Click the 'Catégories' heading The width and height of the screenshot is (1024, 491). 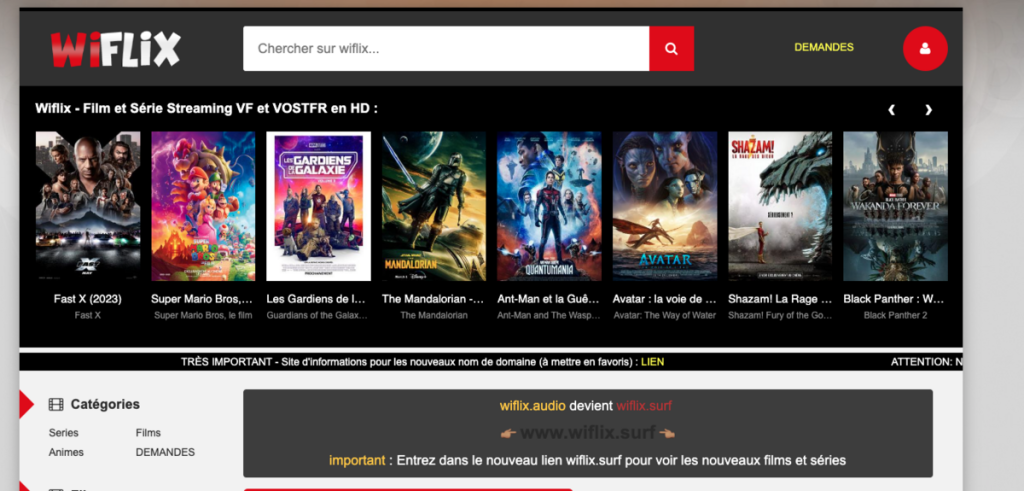click(105, 405)
